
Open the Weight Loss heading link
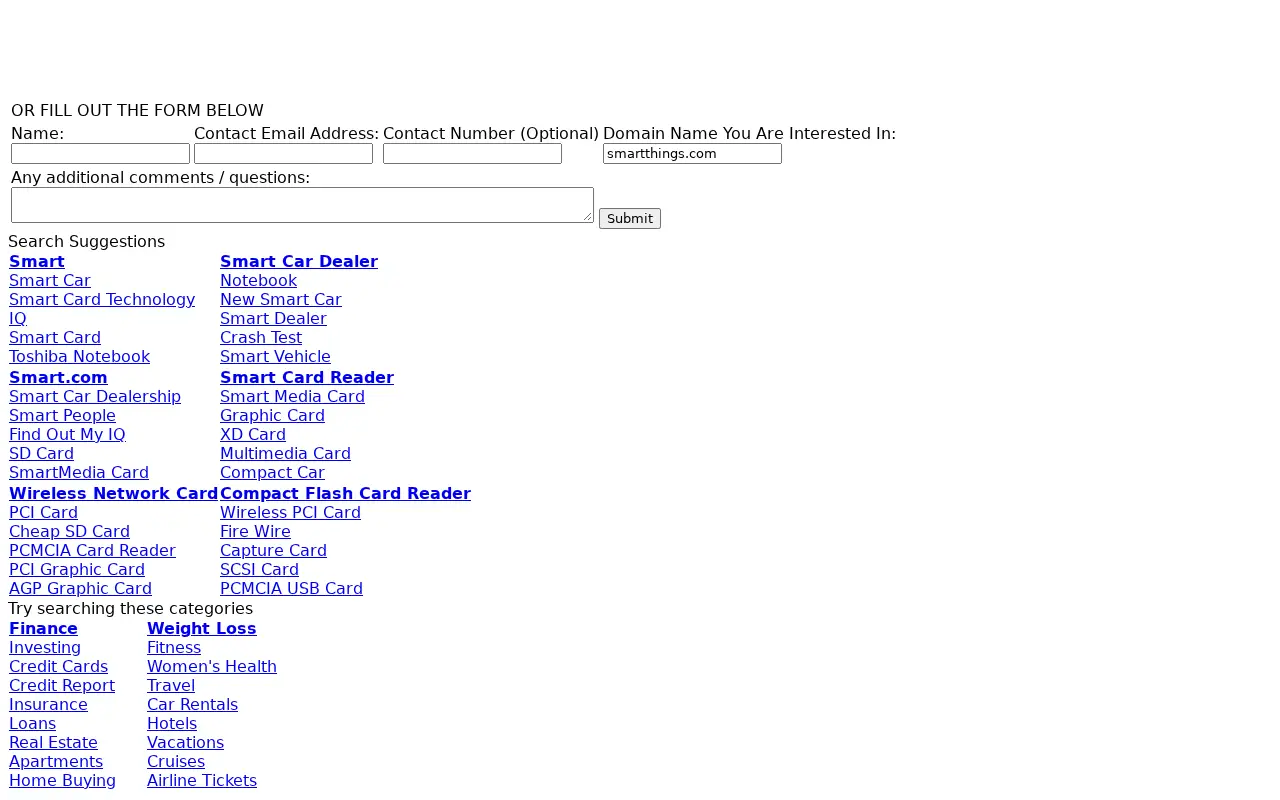tap(201, 629)
